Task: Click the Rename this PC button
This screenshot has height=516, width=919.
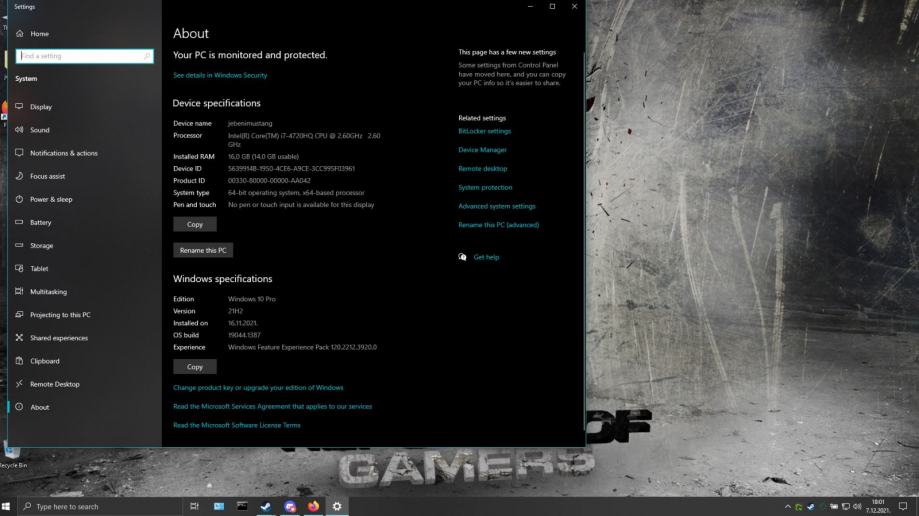Action: click(x=203, y=250)
